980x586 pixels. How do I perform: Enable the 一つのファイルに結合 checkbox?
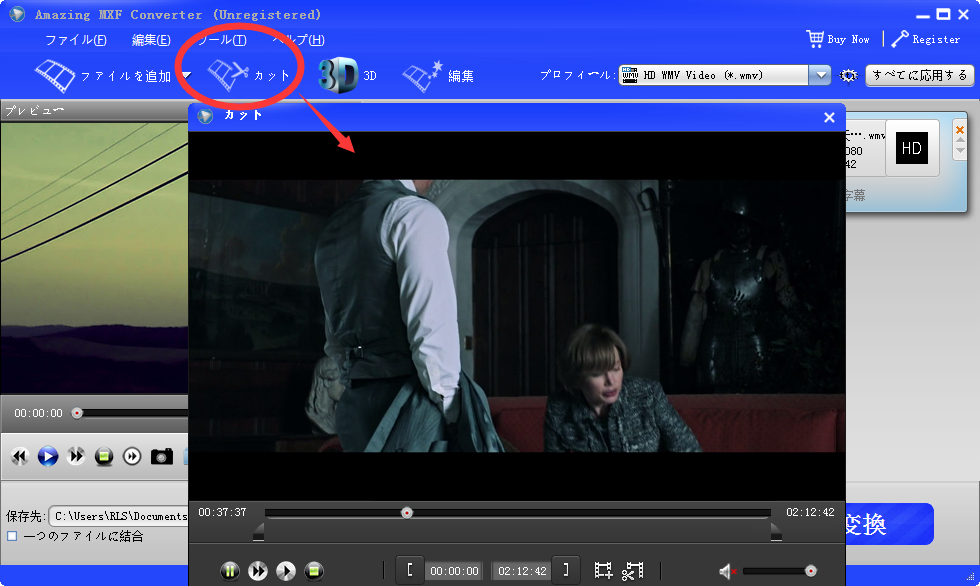12,536
